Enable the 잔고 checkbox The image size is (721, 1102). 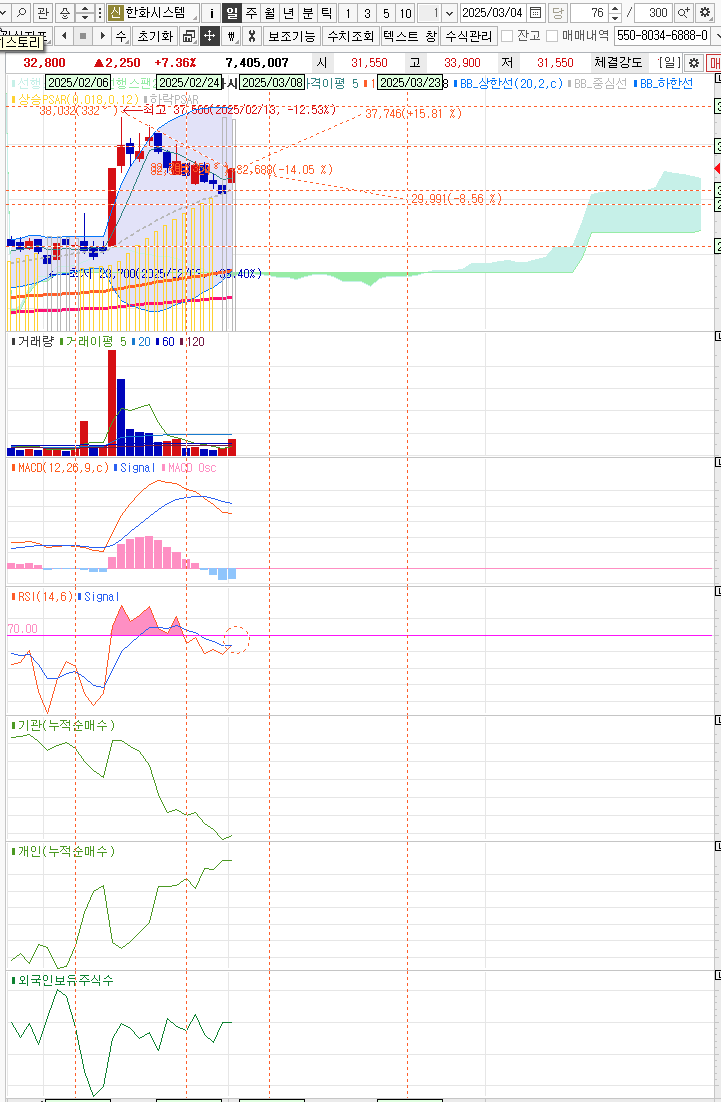point(507,36)
